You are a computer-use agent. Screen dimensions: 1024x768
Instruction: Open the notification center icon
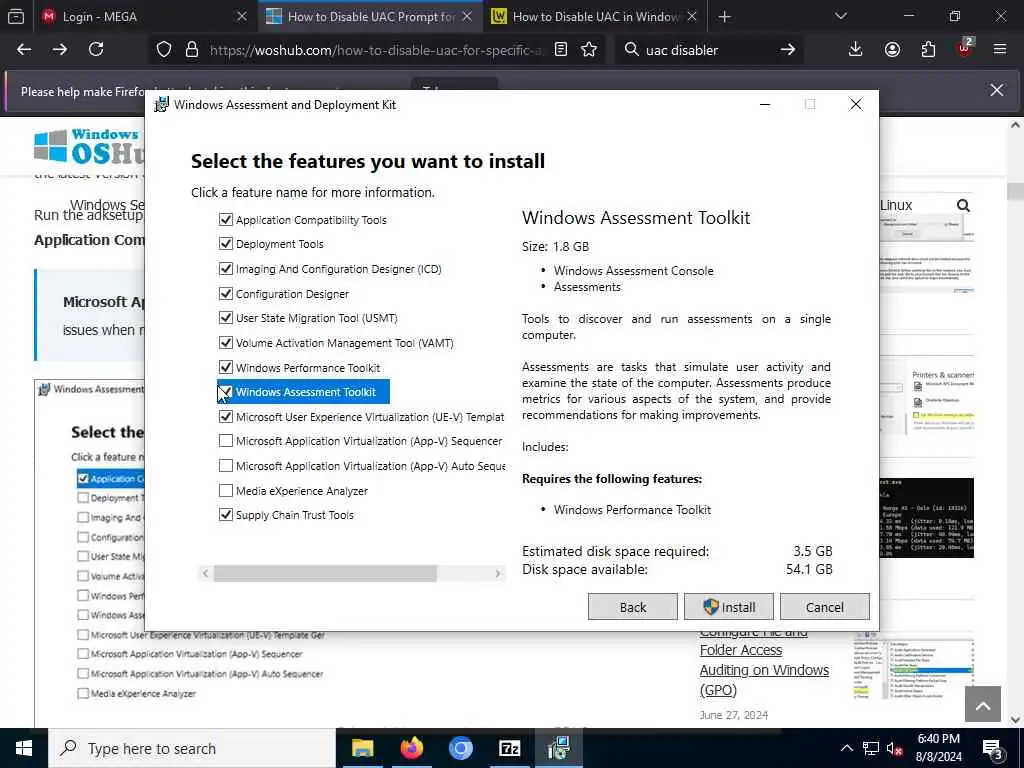(x=993, y=749)
